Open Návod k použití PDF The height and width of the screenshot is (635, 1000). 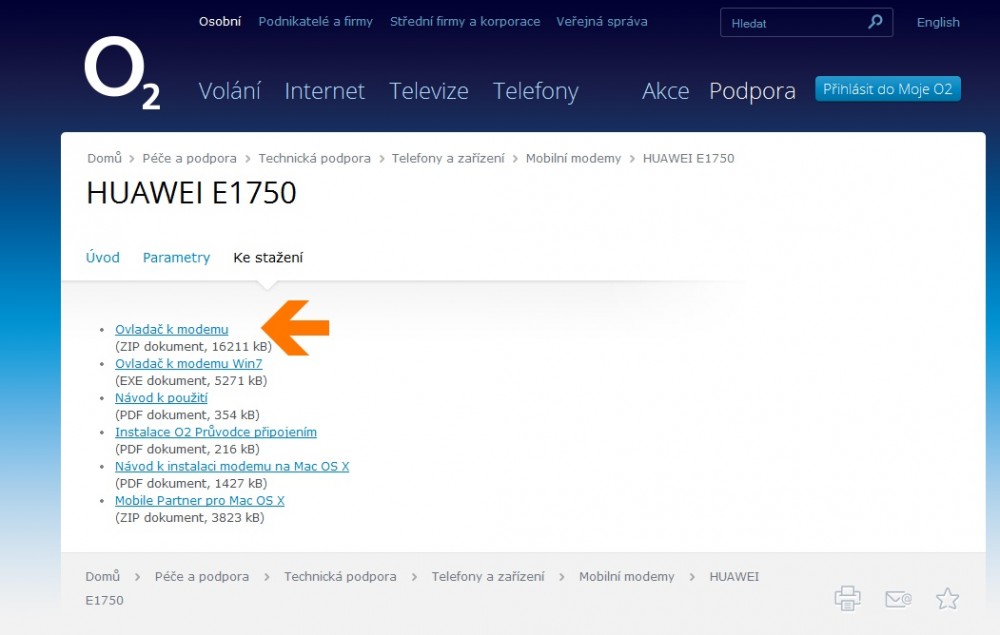[x=161, y=397]
